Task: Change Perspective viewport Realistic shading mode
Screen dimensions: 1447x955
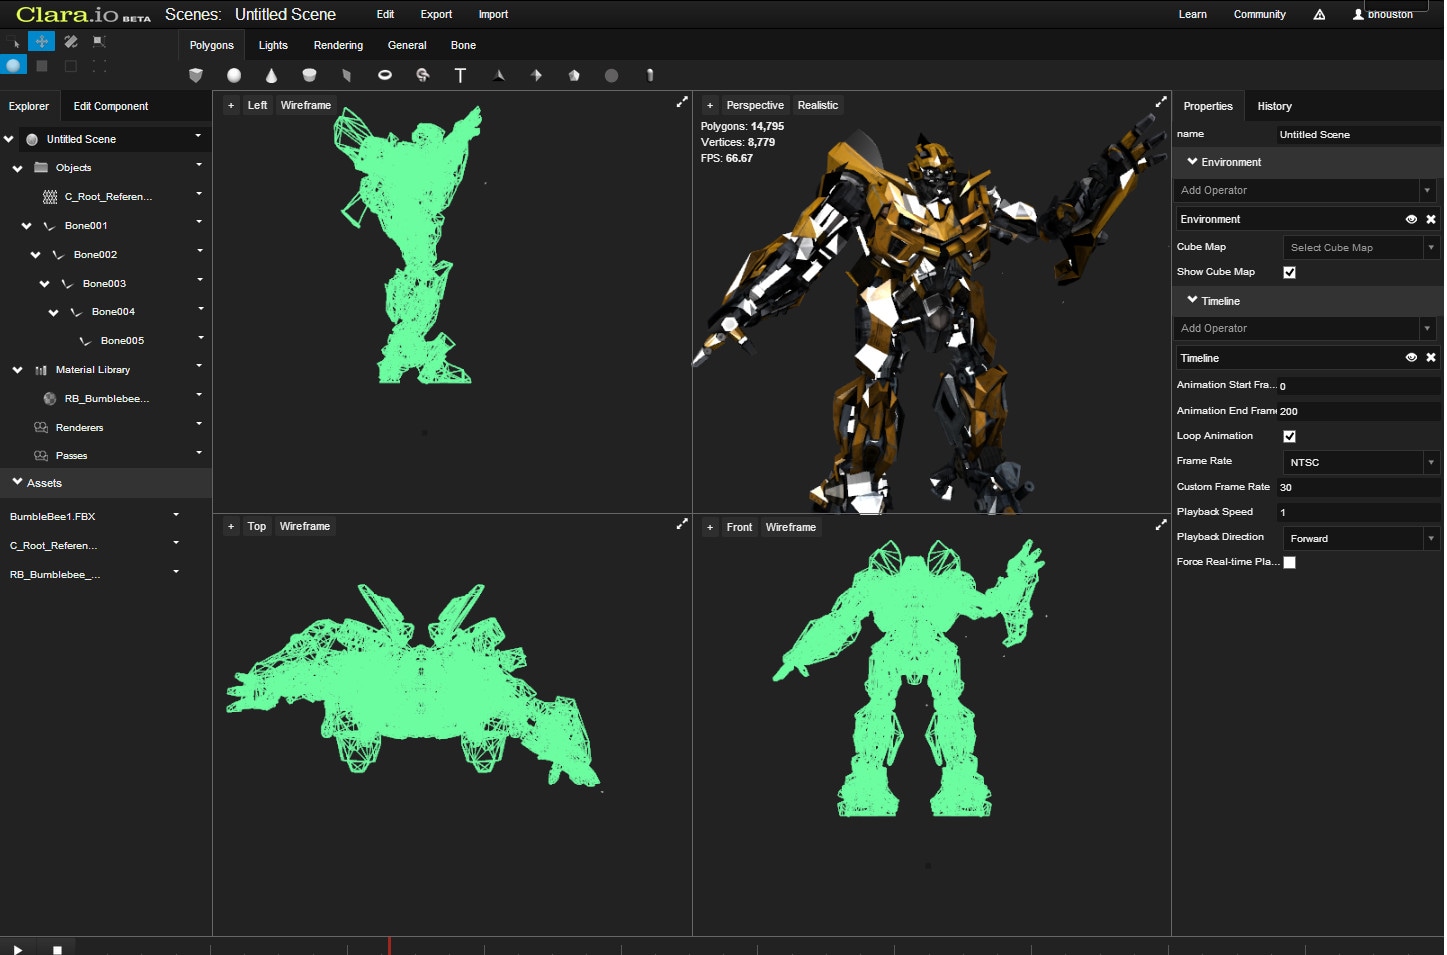Action: coord(818,105)
